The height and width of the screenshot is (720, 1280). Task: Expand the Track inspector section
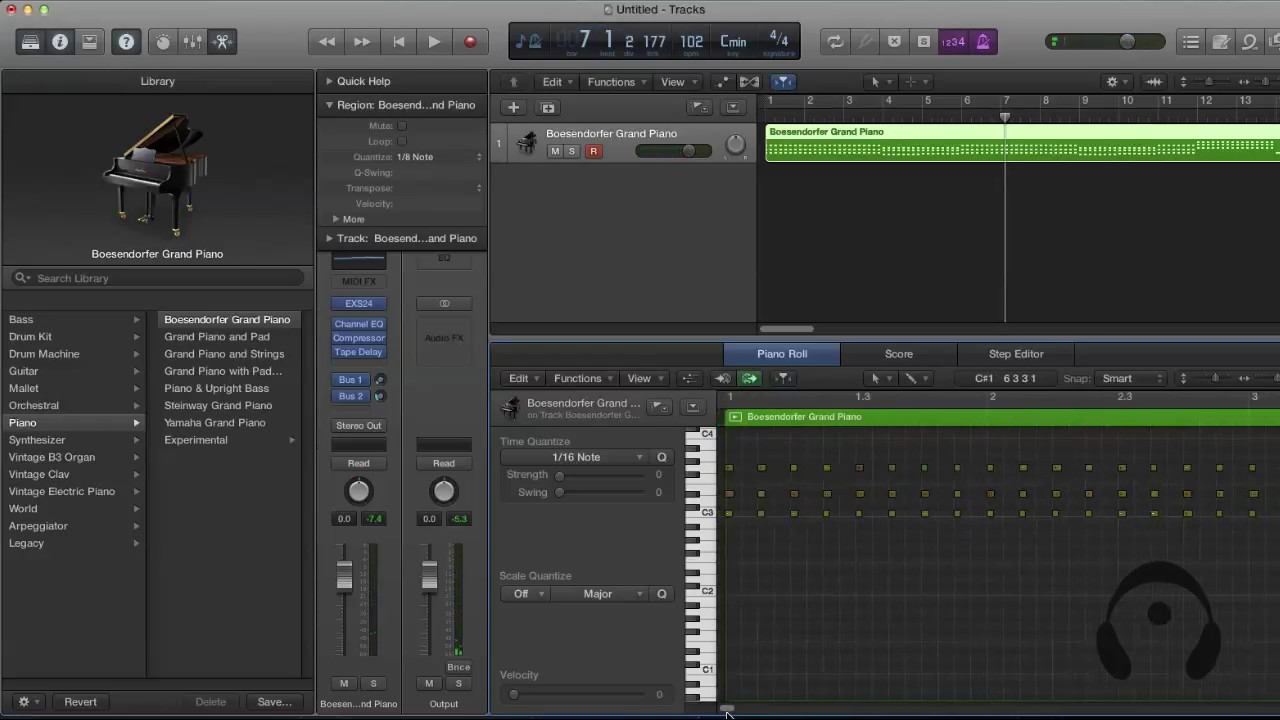click(x=329, y=238)
